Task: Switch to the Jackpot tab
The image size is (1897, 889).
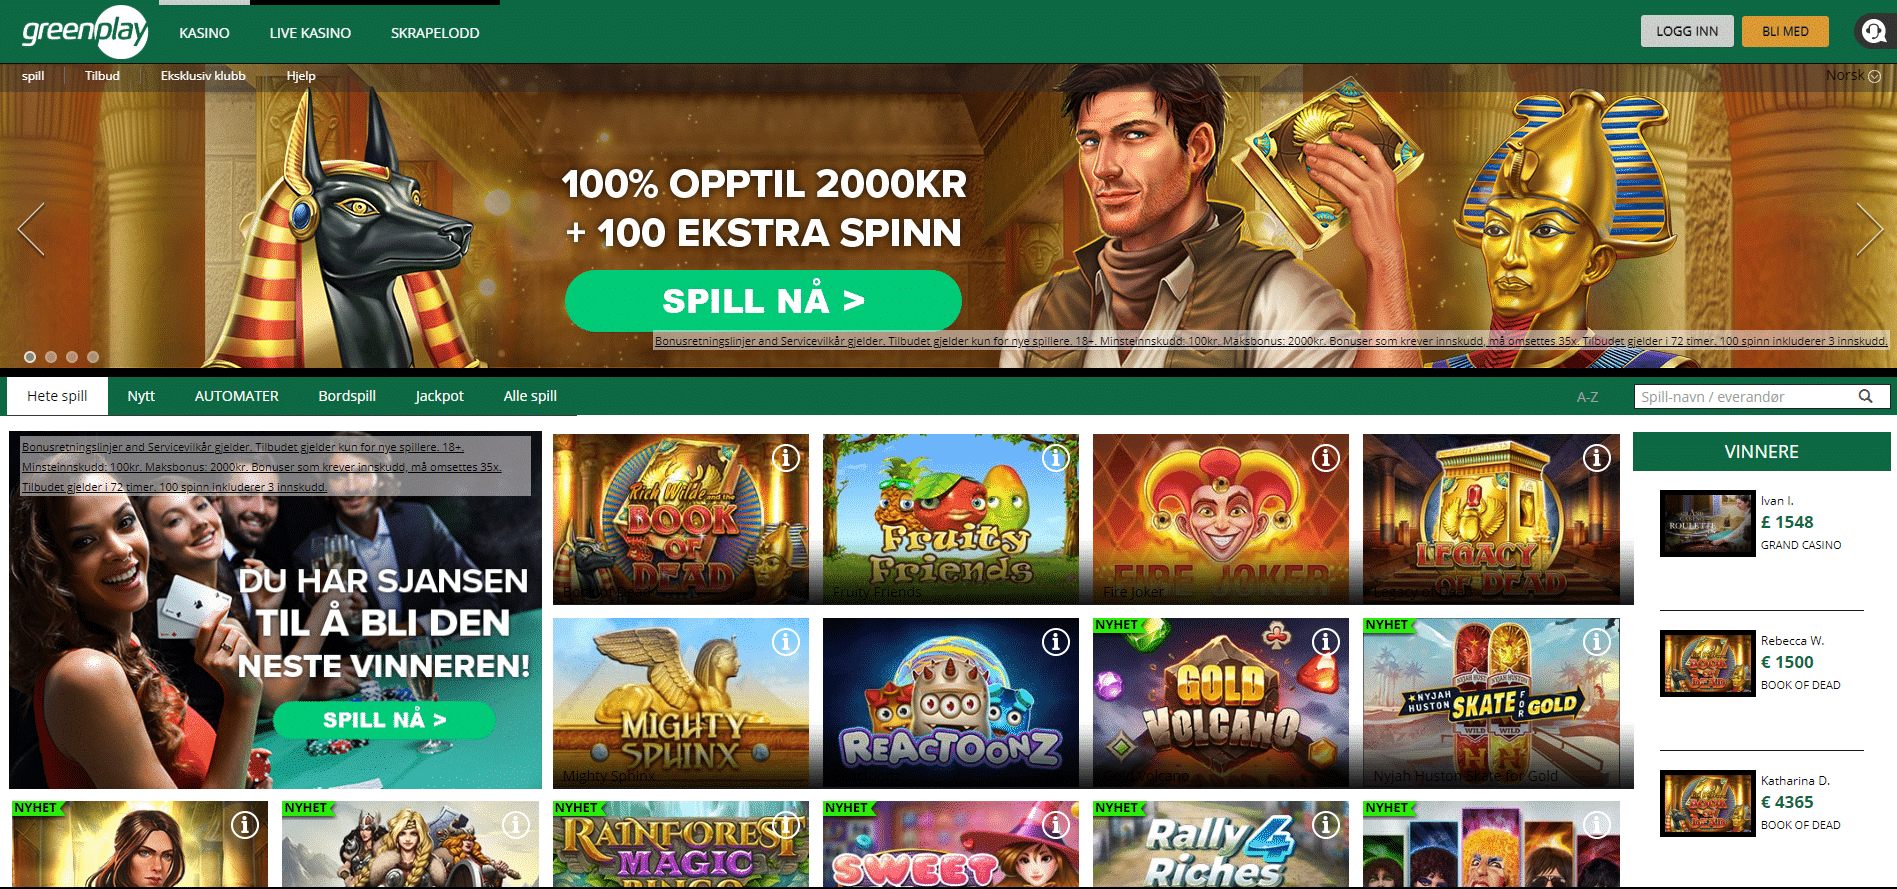Action: coord(439,396)
